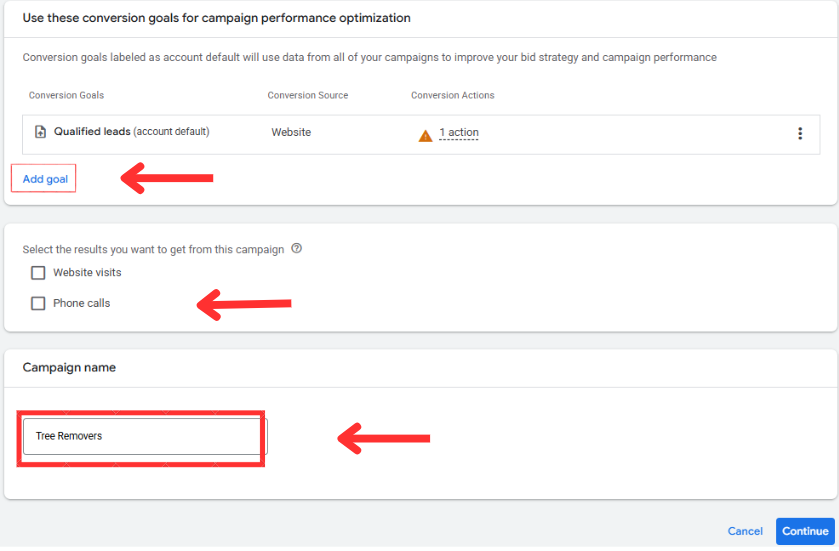Click the Add goal button
The image size is (839, 551).
coord(44,179)
